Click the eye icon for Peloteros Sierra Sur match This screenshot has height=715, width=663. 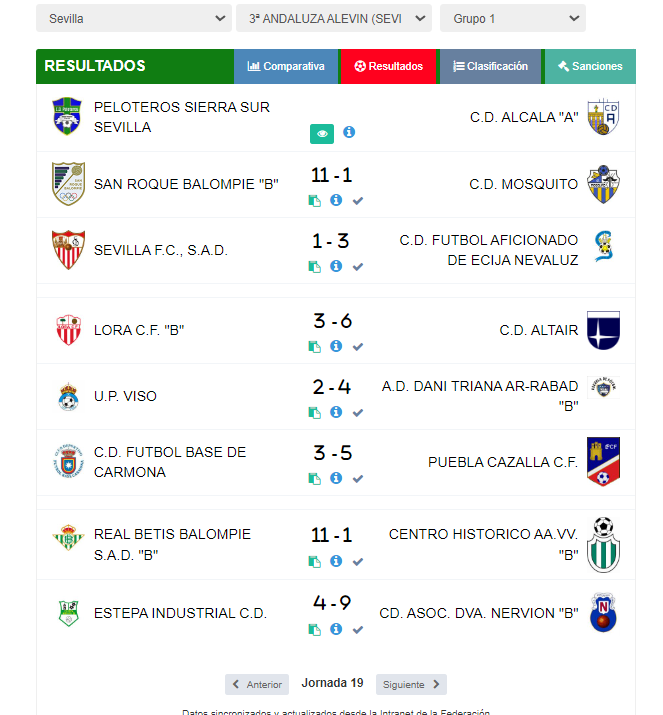(x=321, y=132)
